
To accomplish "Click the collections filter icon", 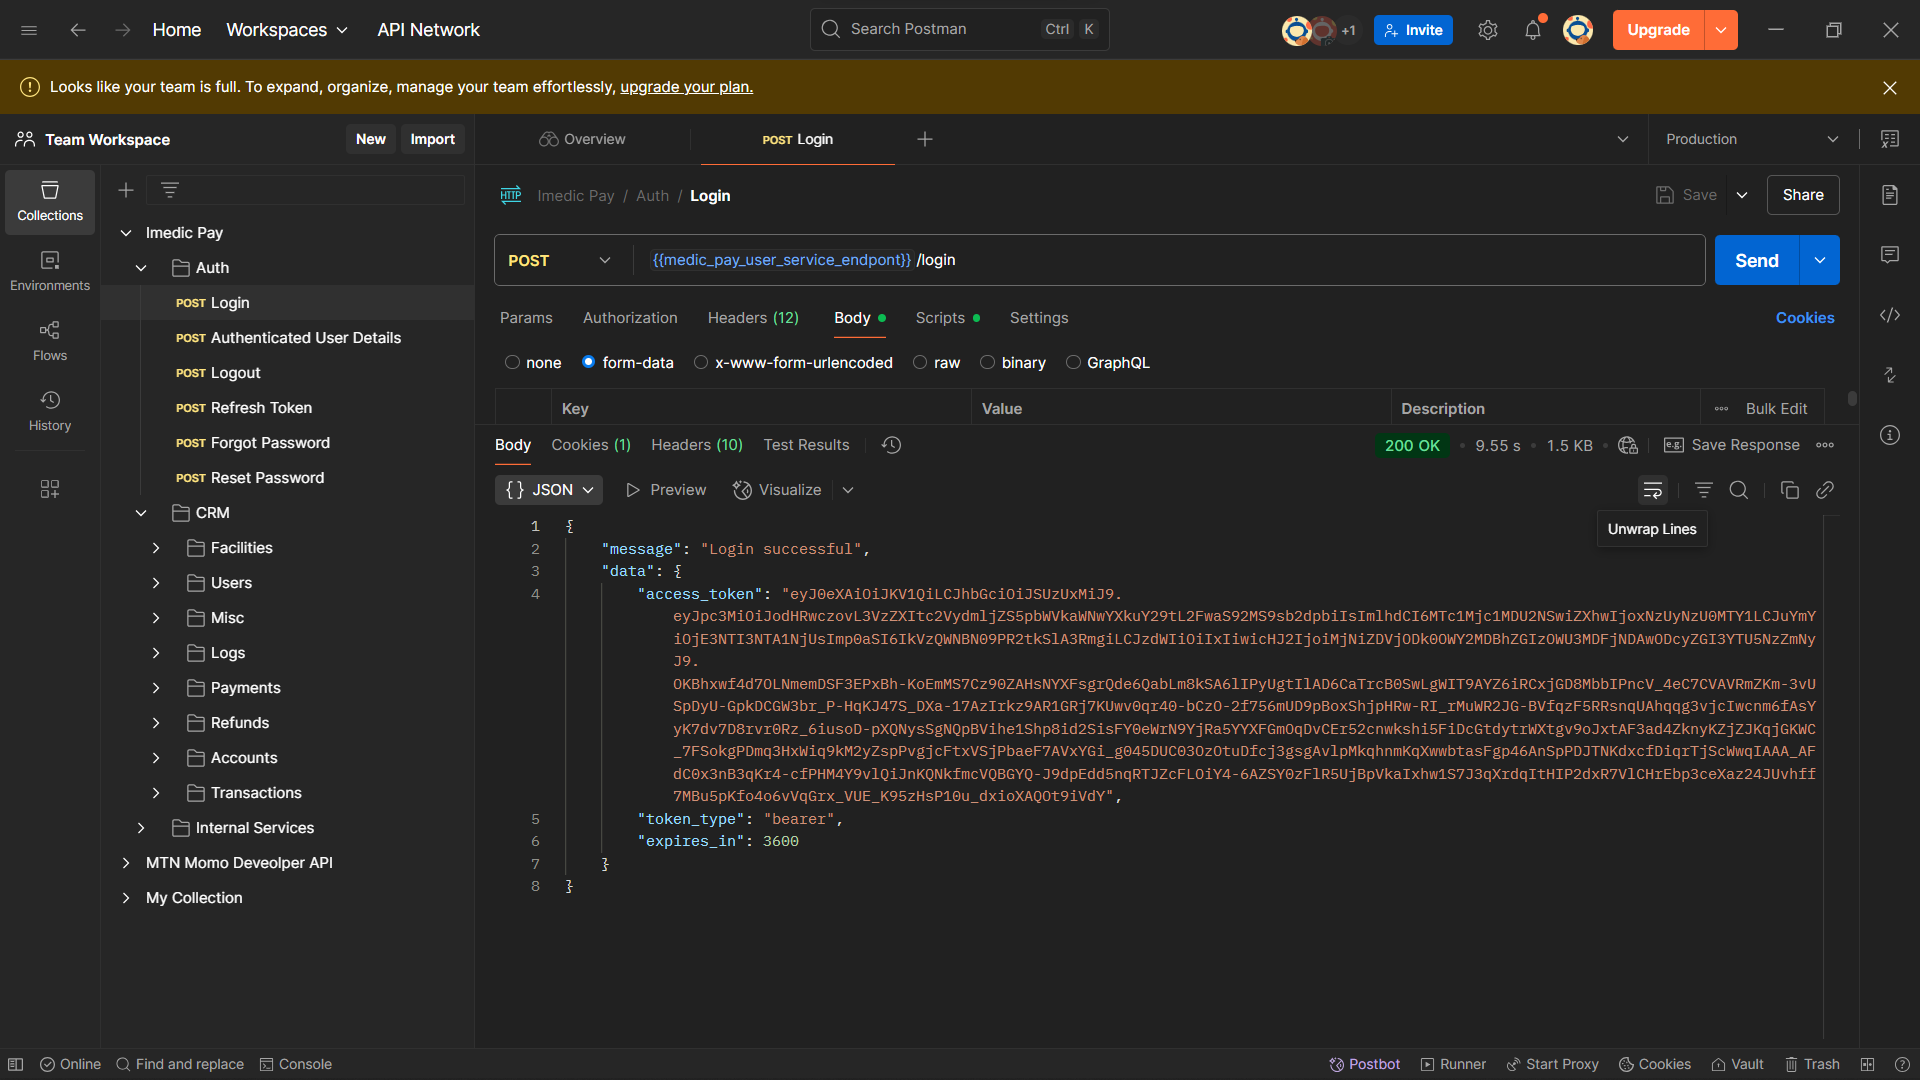I will [170, 190].
